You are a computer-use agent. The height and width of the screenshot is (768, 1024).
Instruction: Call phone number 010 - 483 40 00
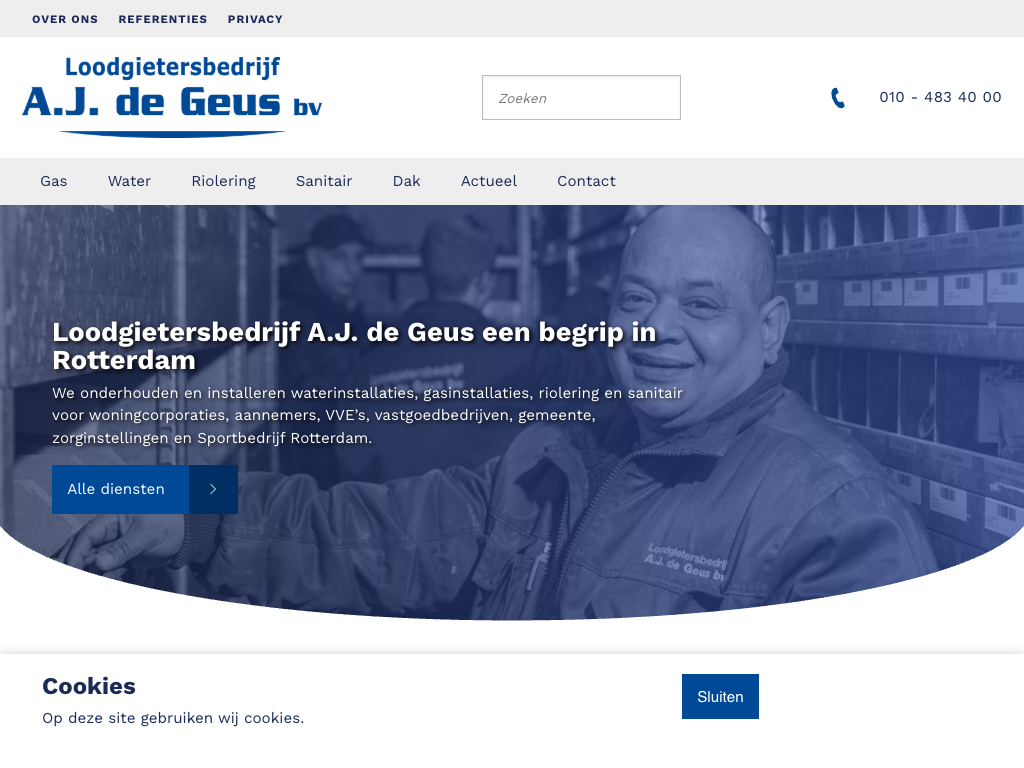click(940, 97)
